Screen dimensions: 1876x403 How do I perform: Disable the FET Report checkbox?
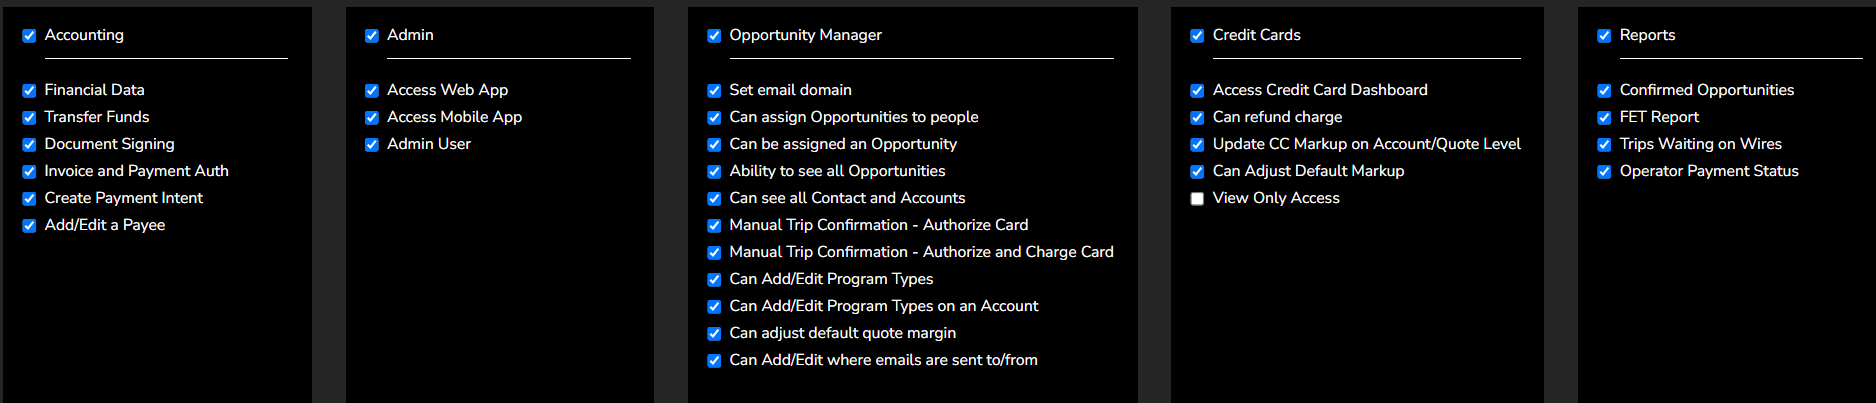[1604, 118]
